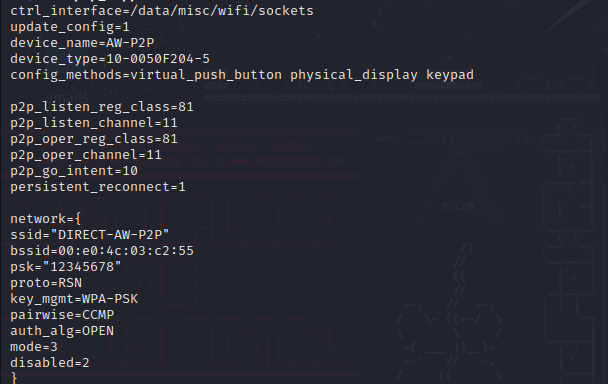This screenshot has width=608, height=384.
Task: Click the key_mgmt=WPA-PSK line
Action: click(74, 299)
